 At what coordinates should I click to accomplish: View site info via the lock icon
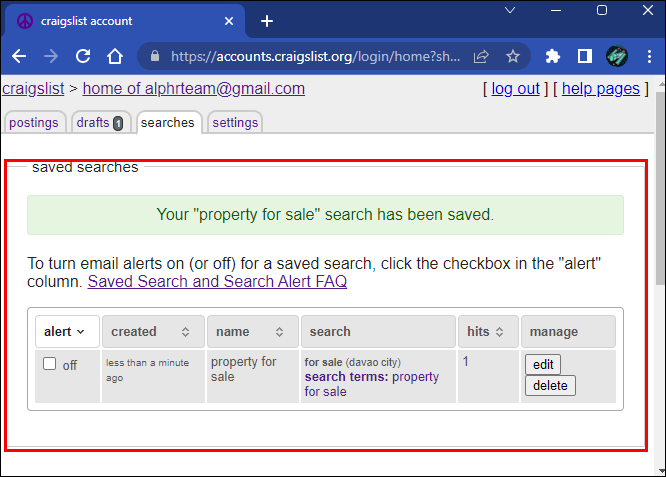pyautogui.click(x=155, y=56)
